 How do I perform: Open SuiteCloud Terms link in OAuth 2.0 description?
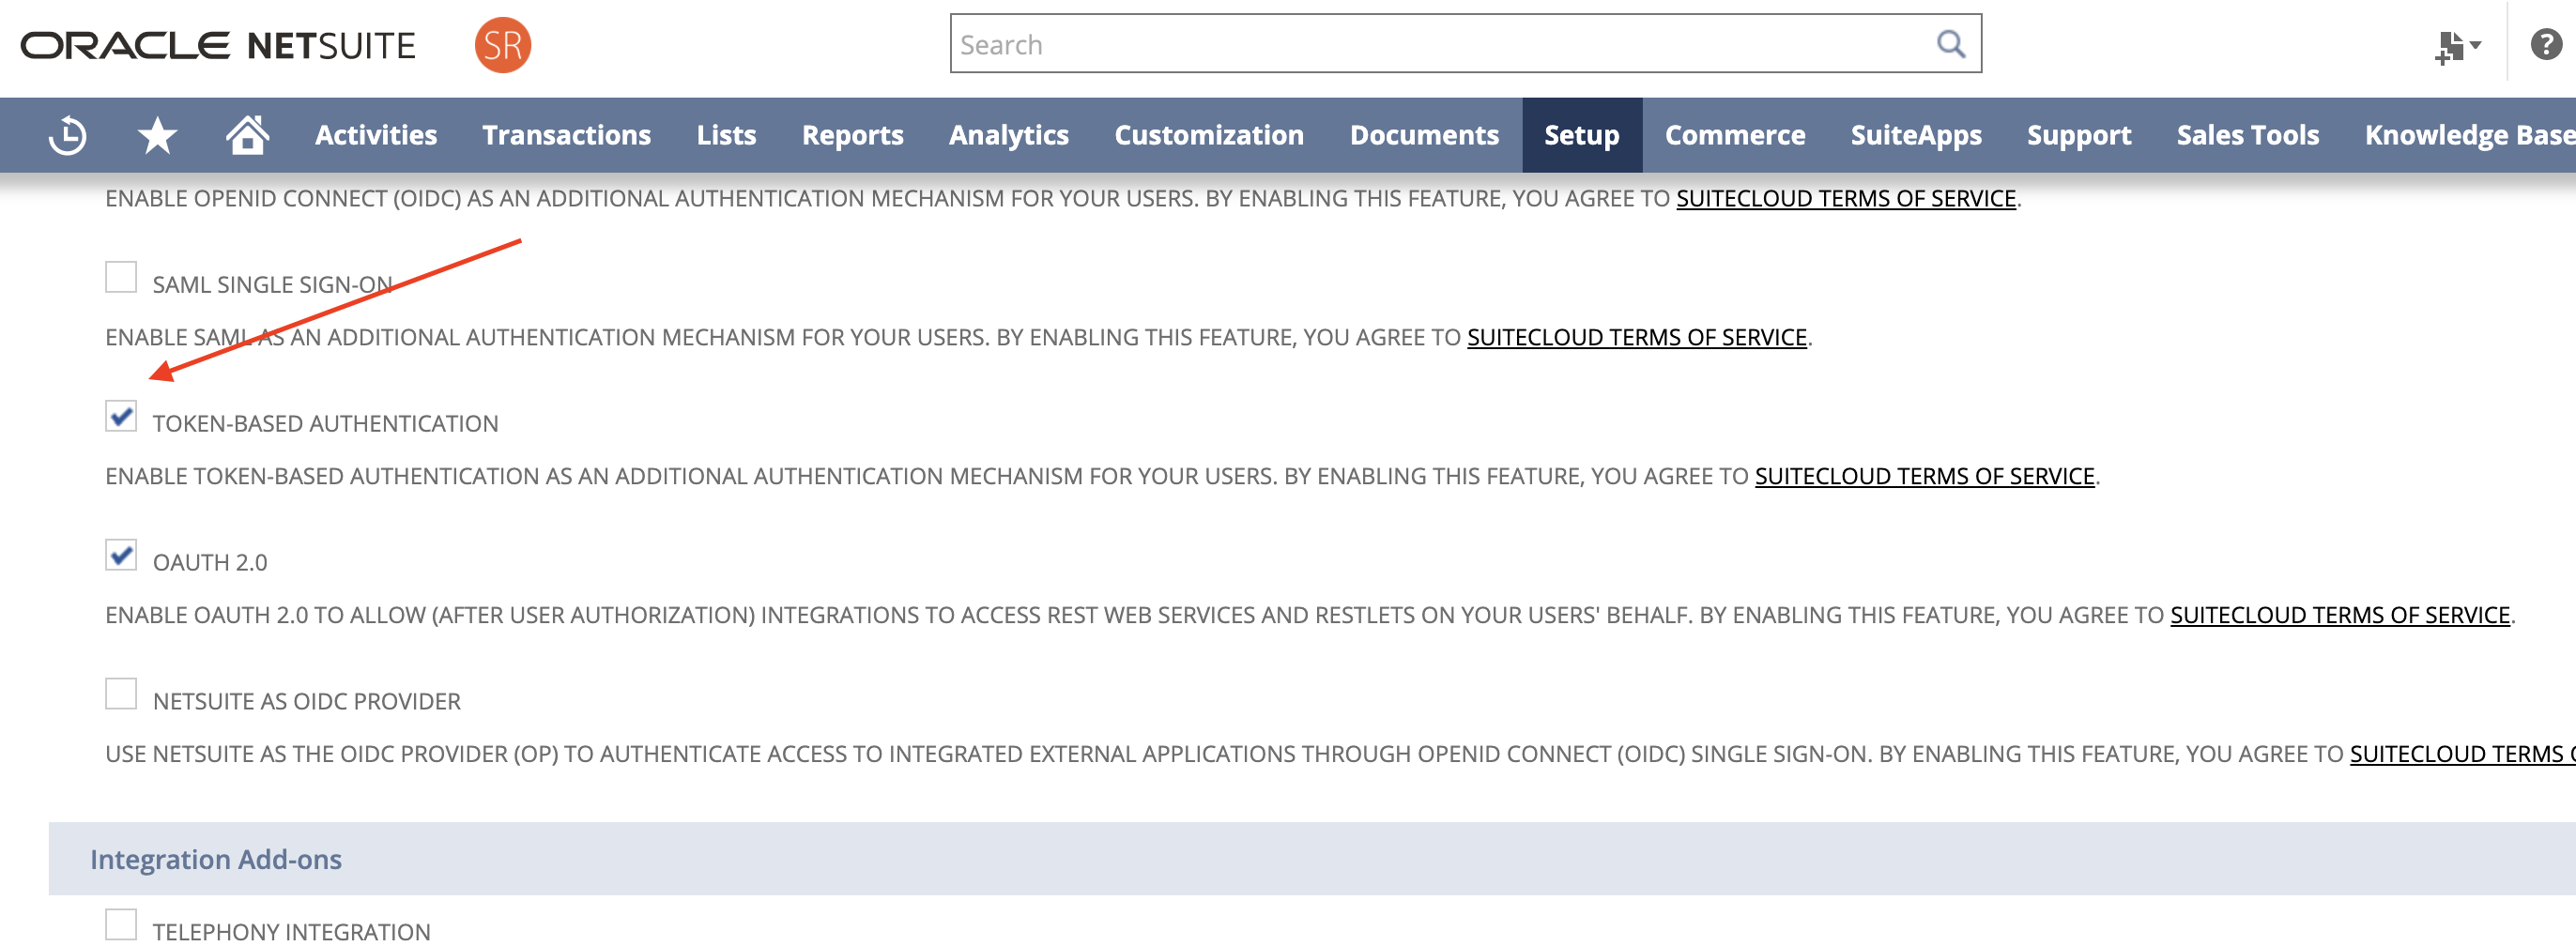[2340, 616]
